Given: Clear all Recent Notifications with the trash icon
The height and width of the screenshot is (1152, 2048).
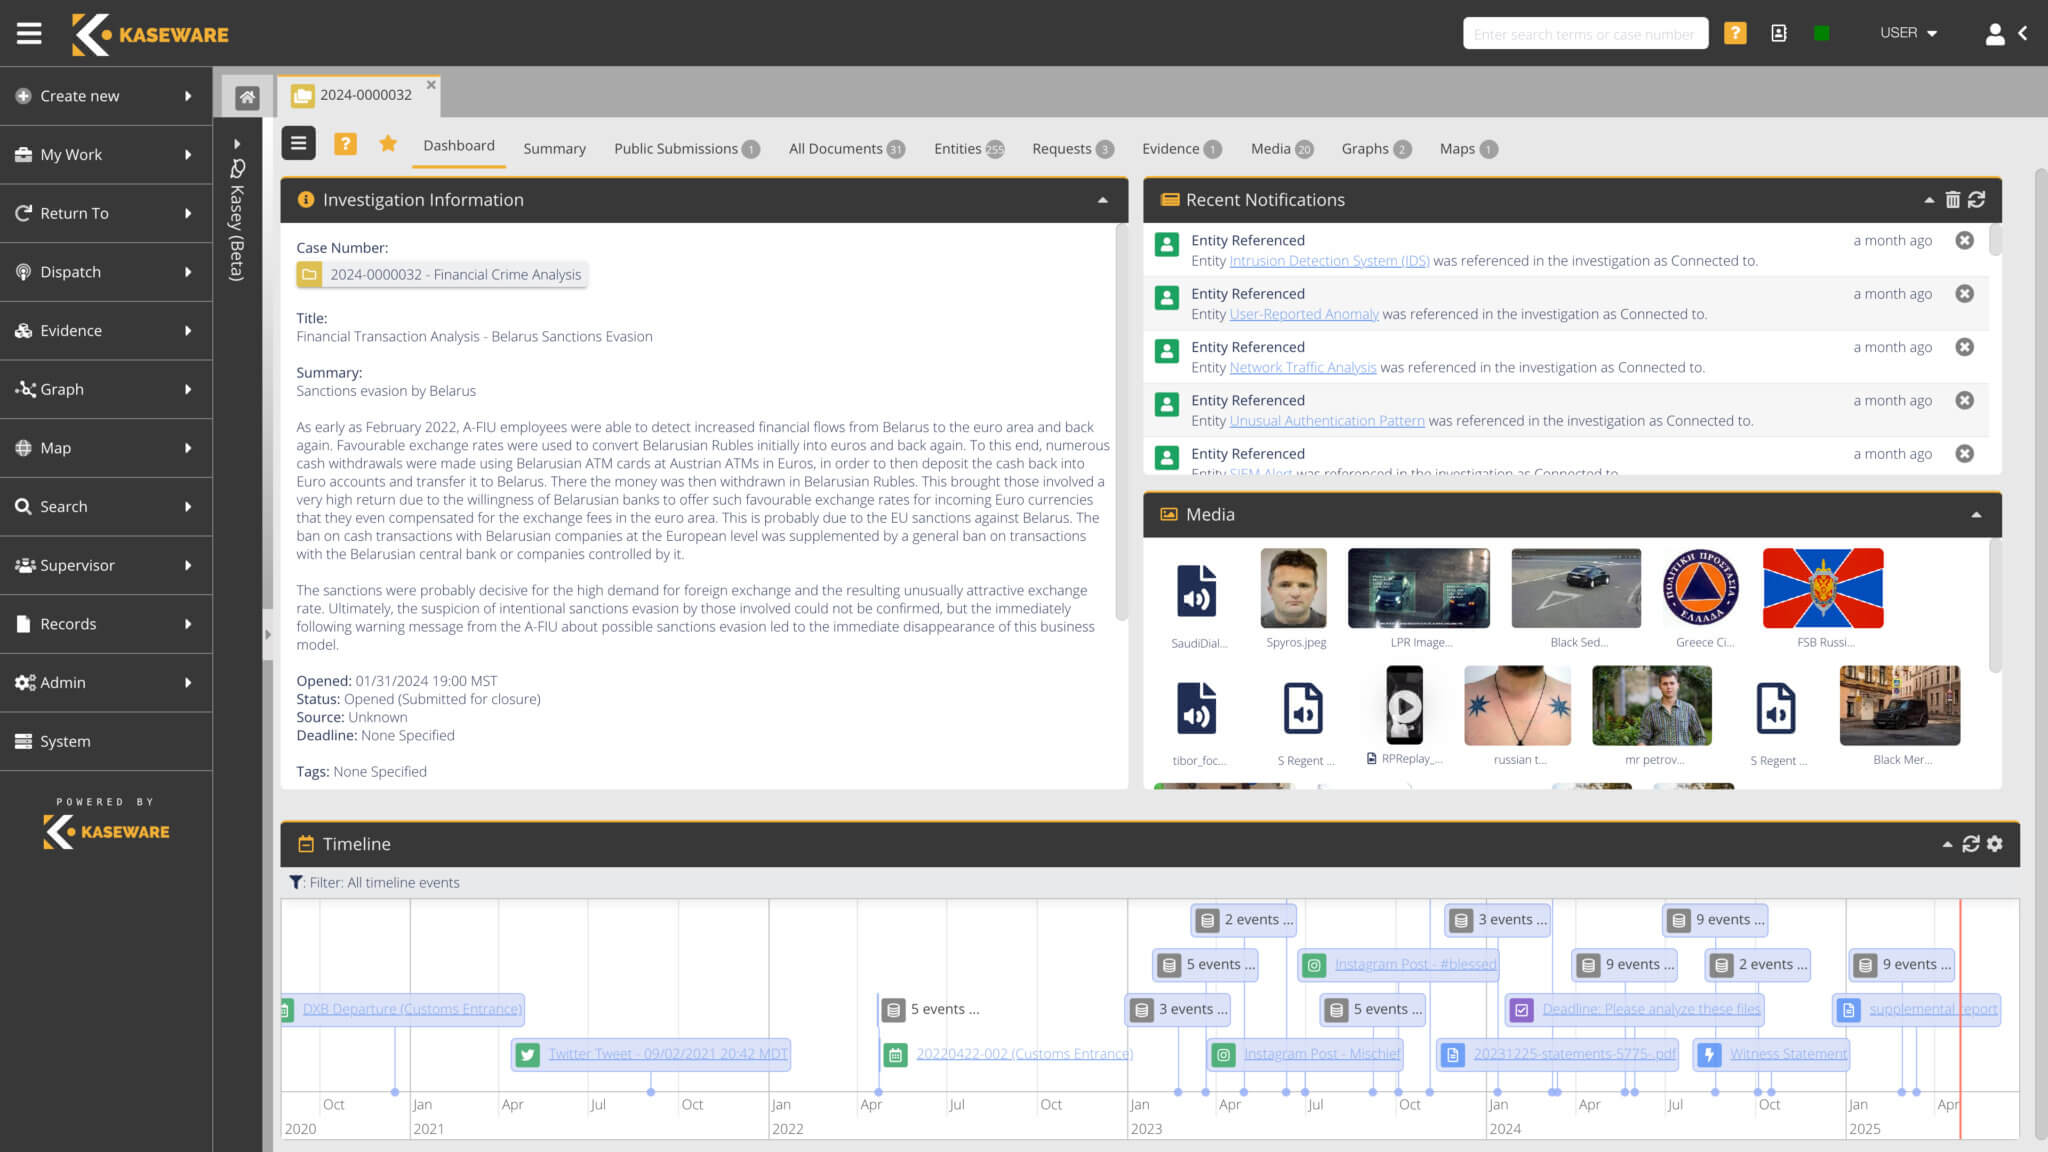Looking at the screenshot, I should tap(1952, 200).
